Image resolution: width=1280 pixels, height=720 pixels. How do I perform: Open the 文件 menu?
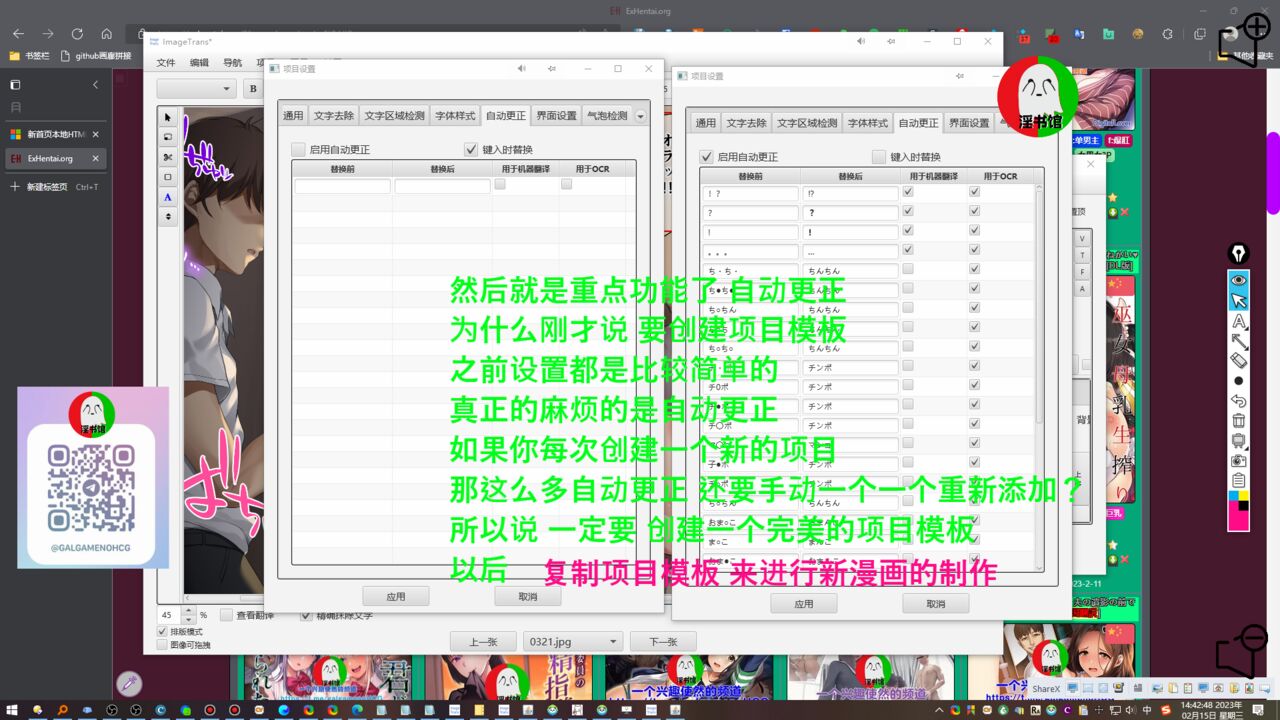click(165, 62)
